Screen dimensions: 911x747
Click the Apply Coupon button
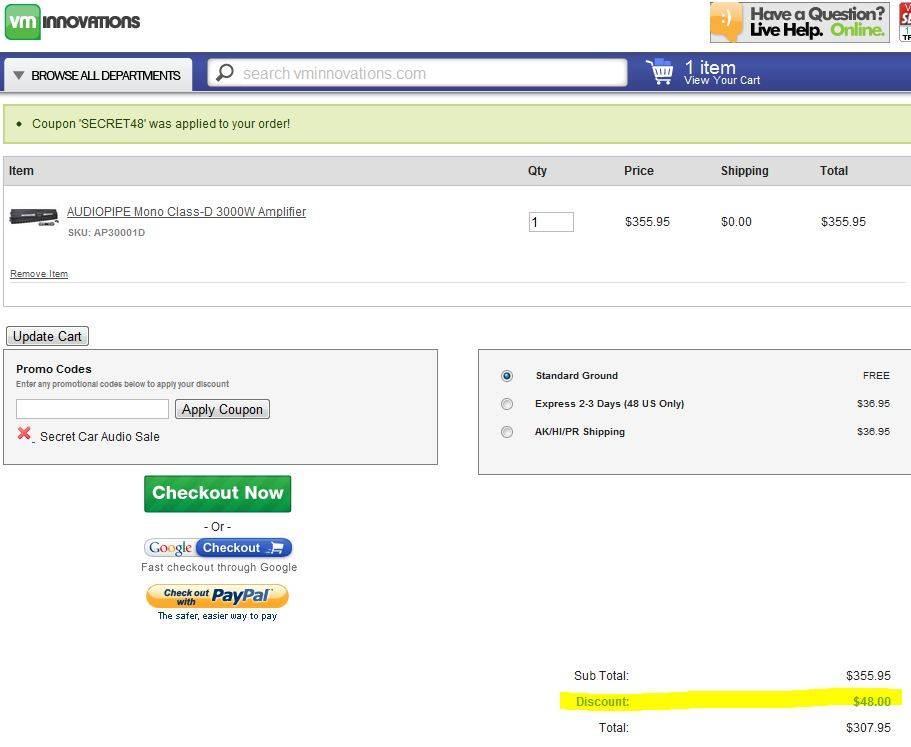[x=222, y=409]
